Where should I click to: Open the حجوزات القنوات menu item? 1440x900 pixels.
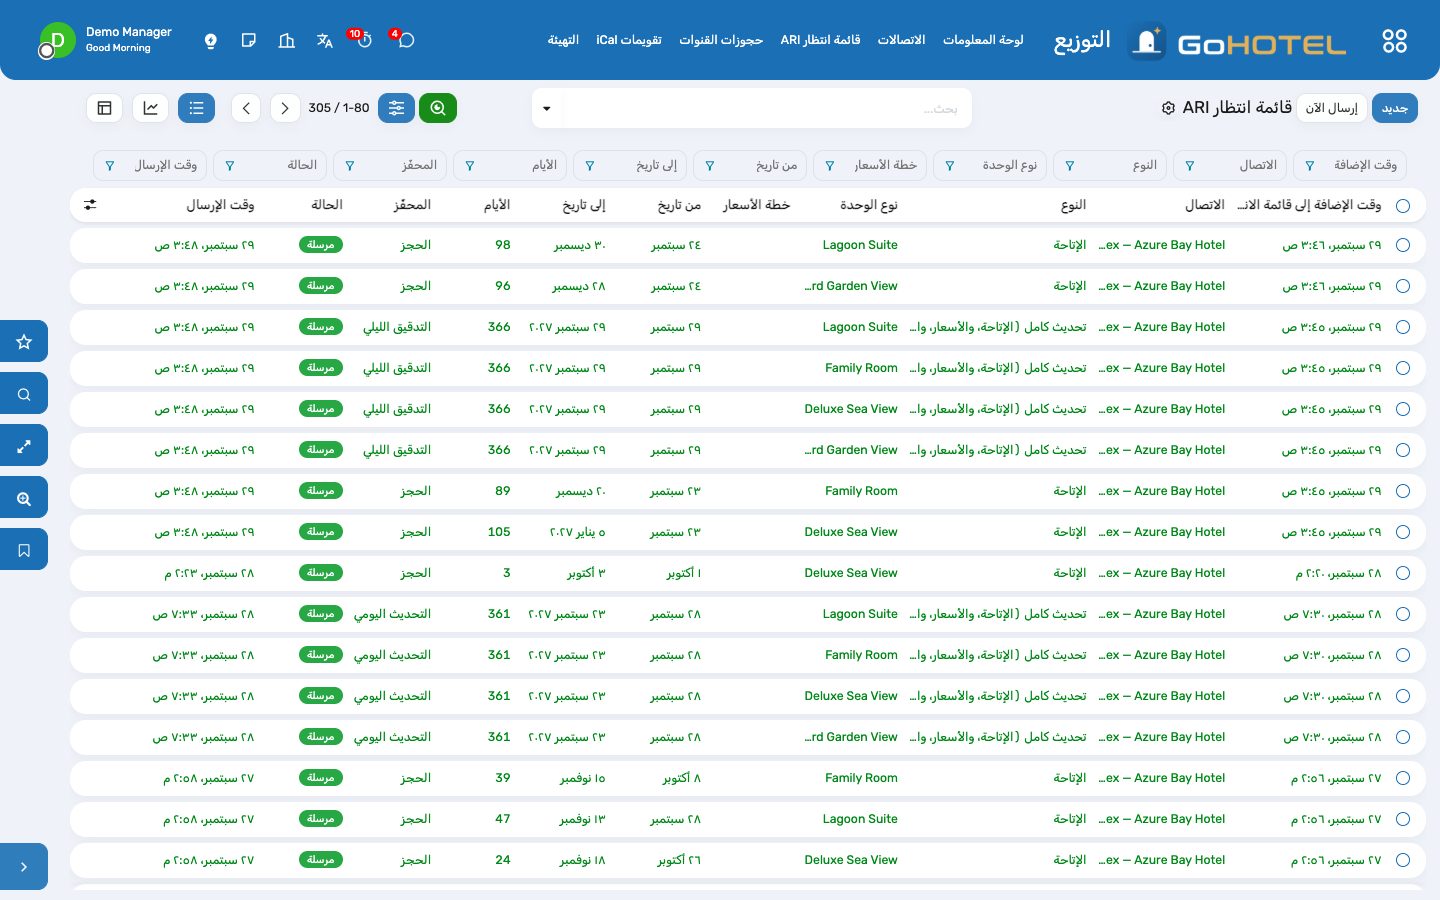[721, 40]
